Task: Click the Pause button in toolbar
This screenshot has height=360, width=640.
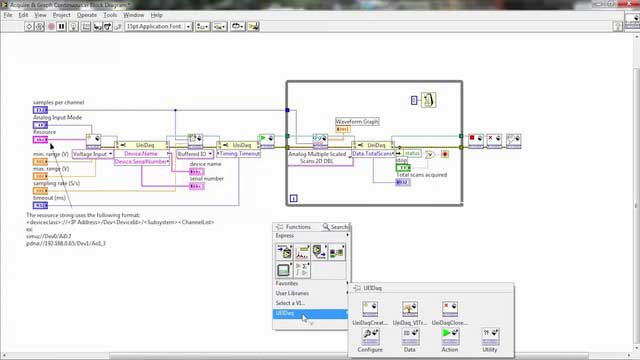Action: (62, 27)
